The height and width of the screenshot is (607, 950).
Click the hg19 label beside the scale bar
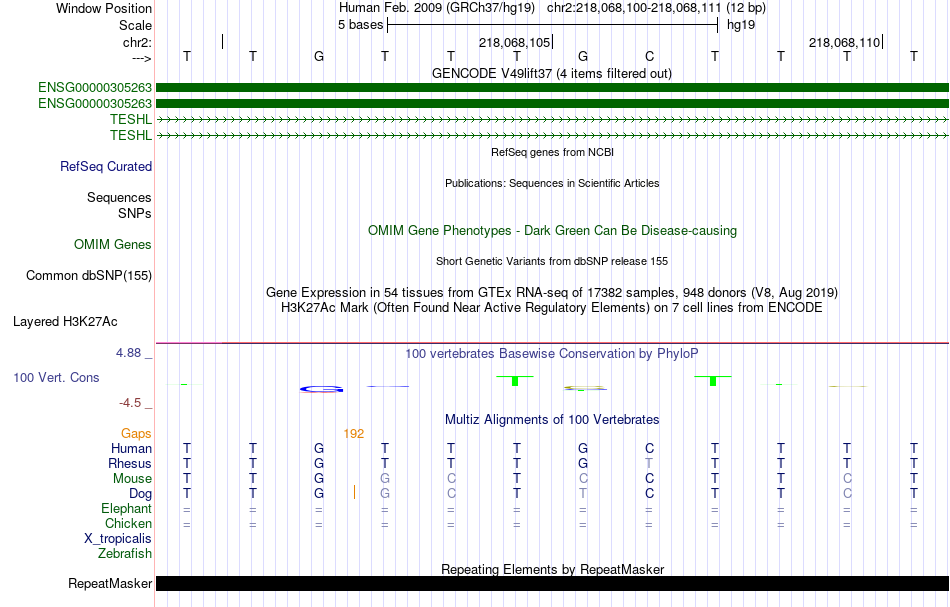740,25
